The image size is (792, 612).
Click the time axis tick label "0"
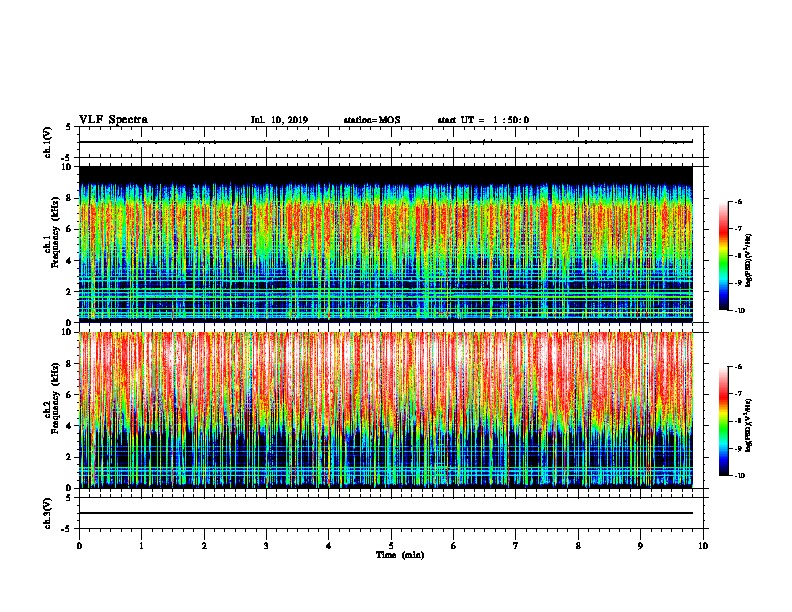(x=79, y=546)
